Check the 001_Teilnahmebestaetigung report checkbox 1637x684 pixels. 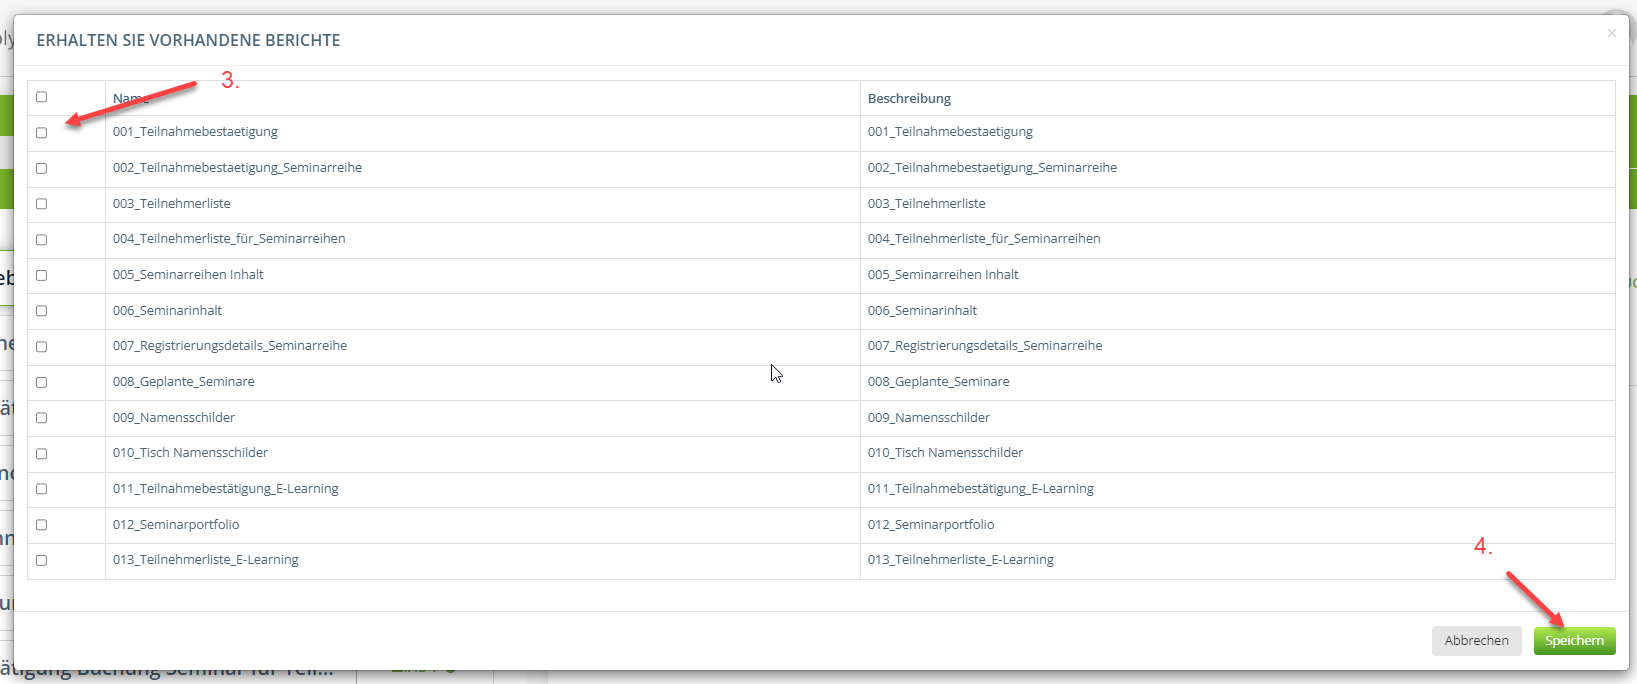(41, 133)
